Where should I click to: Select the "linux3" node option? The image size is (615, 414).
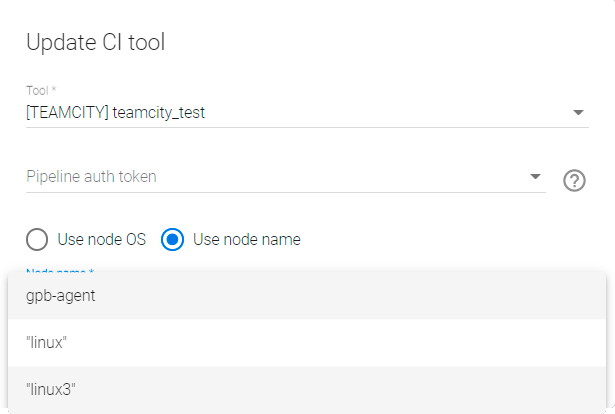click(54, 389)
